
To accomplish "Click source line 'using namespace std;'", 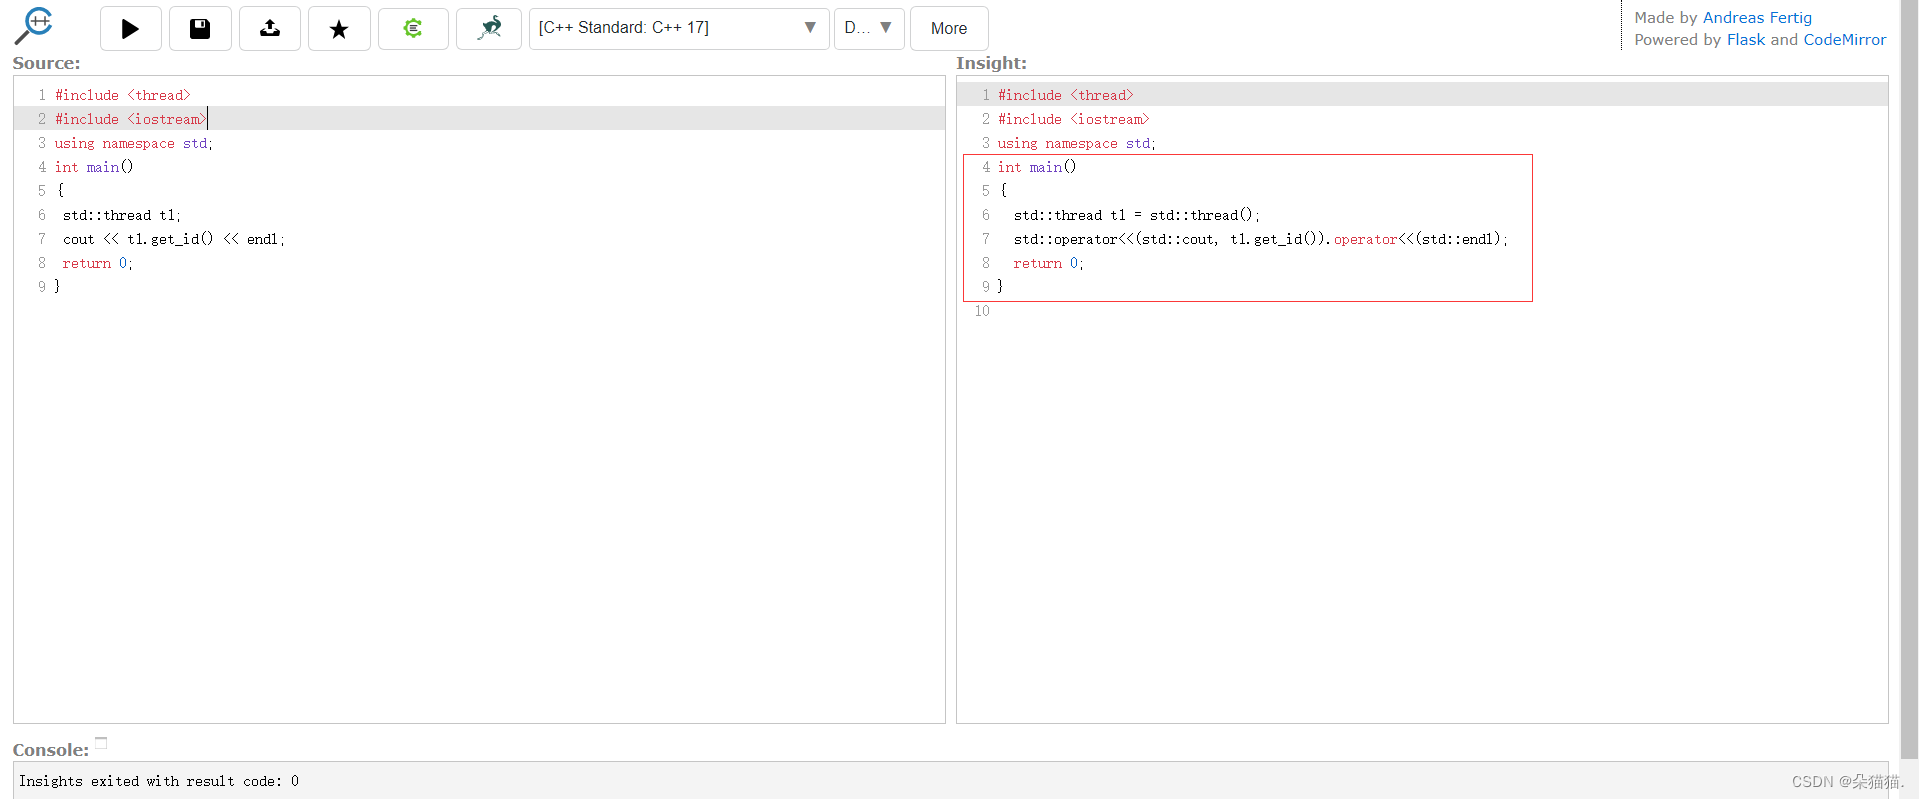I will pos(134,143).
